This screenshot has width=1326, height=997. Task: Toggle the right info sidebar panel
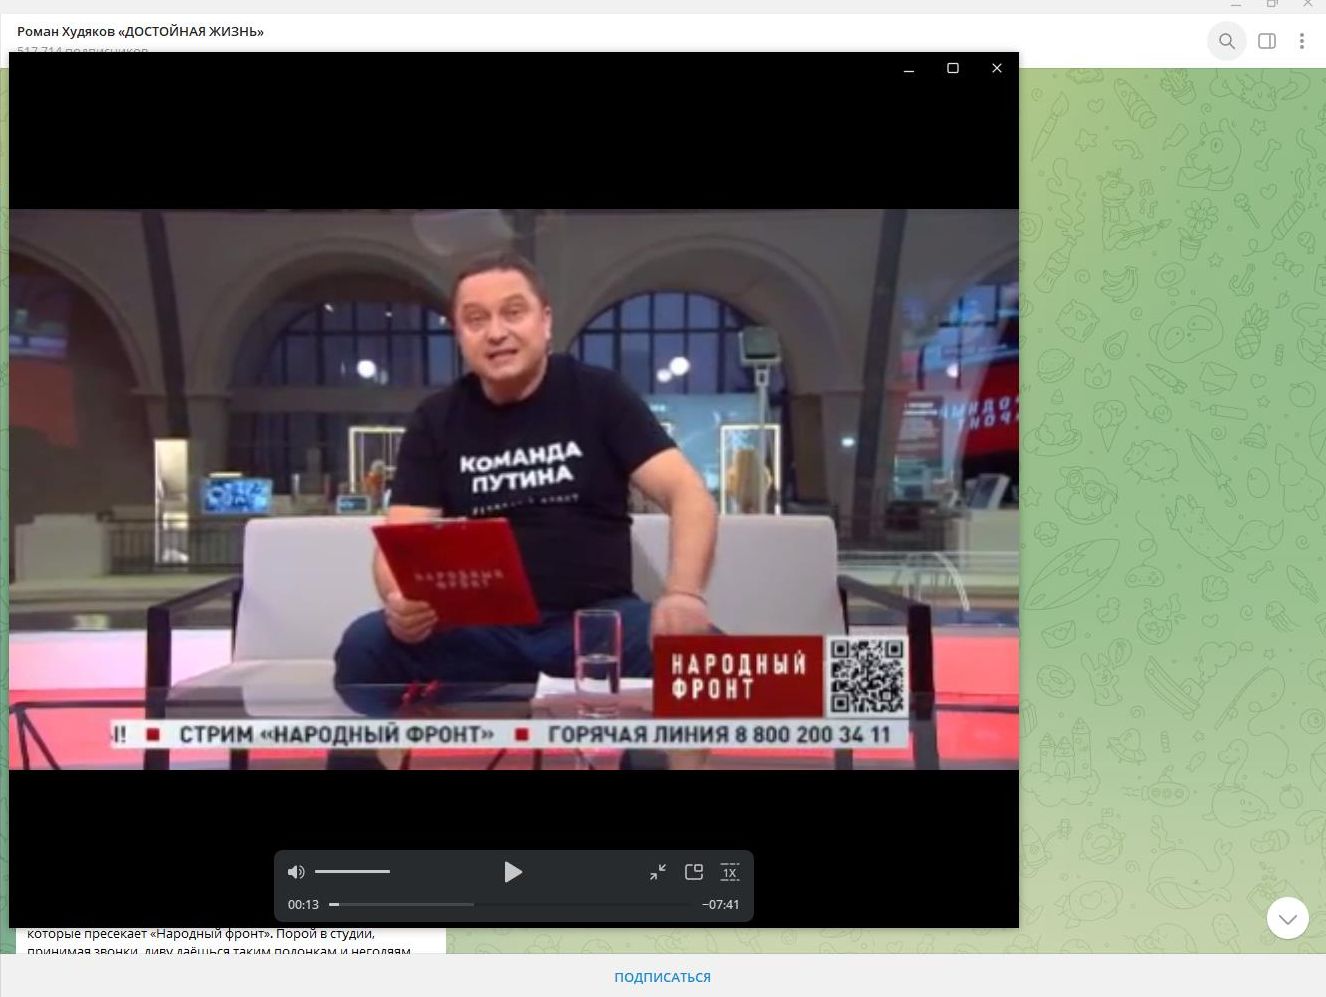(x=1266, y=41)
